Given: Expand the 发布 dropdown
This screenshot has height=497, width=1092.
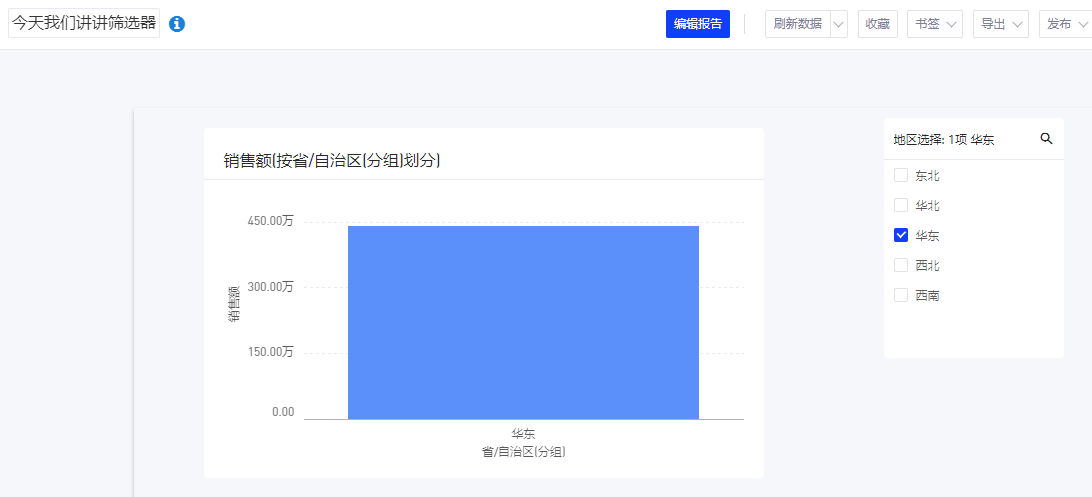Looking at the screenshot, I should [1065, 24].
